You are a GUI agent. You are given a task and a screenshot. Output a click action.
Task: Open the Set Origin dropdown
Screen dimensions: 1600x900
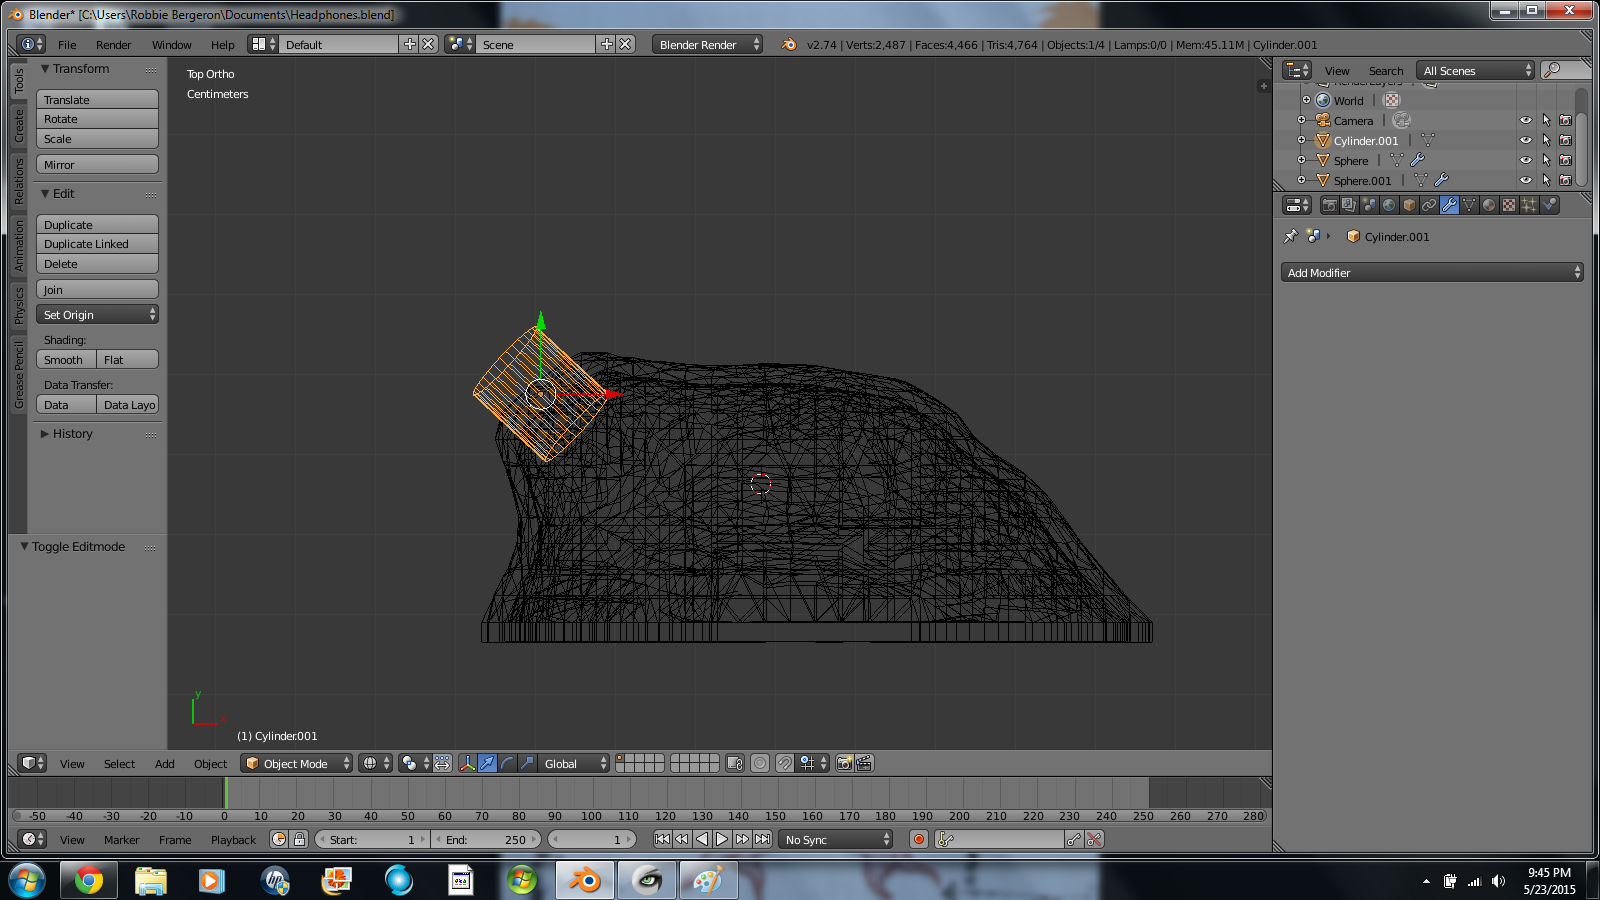click(97, 314)
